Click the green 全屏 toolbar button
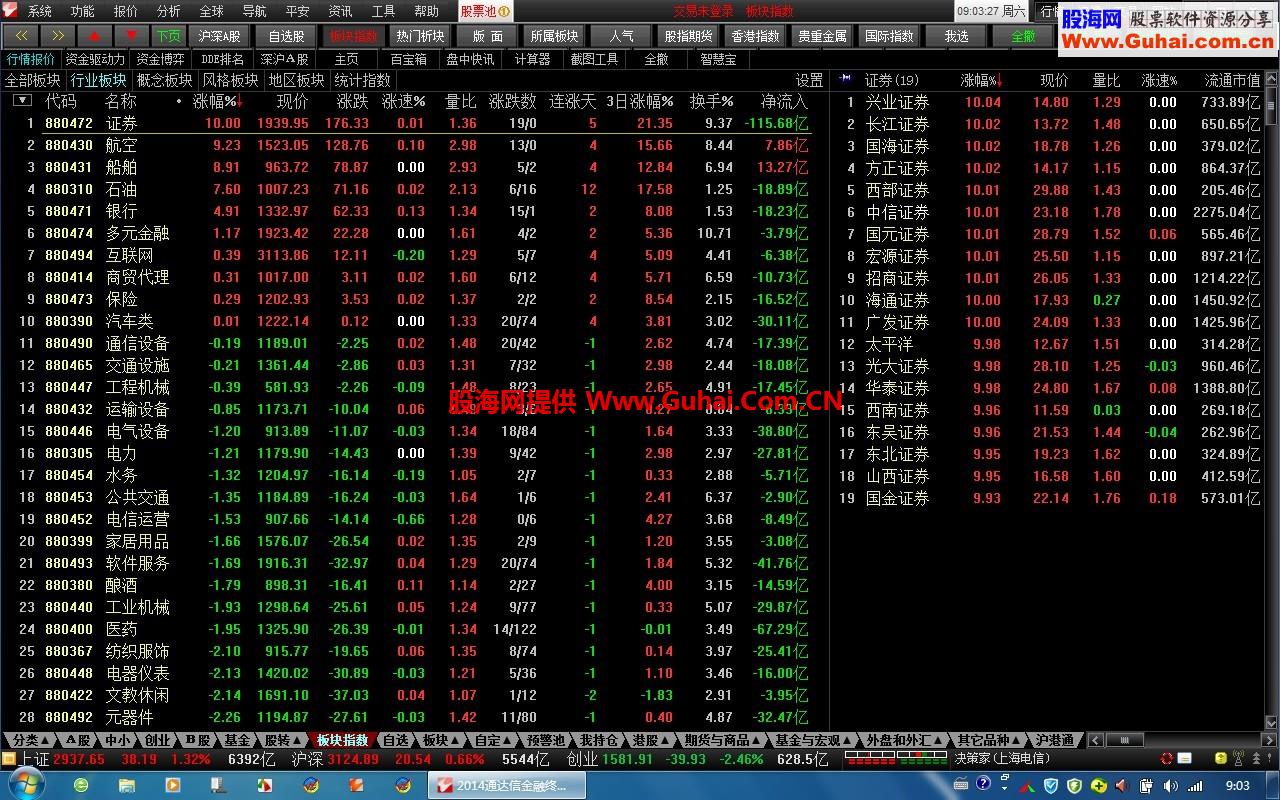 (1023, 35)
